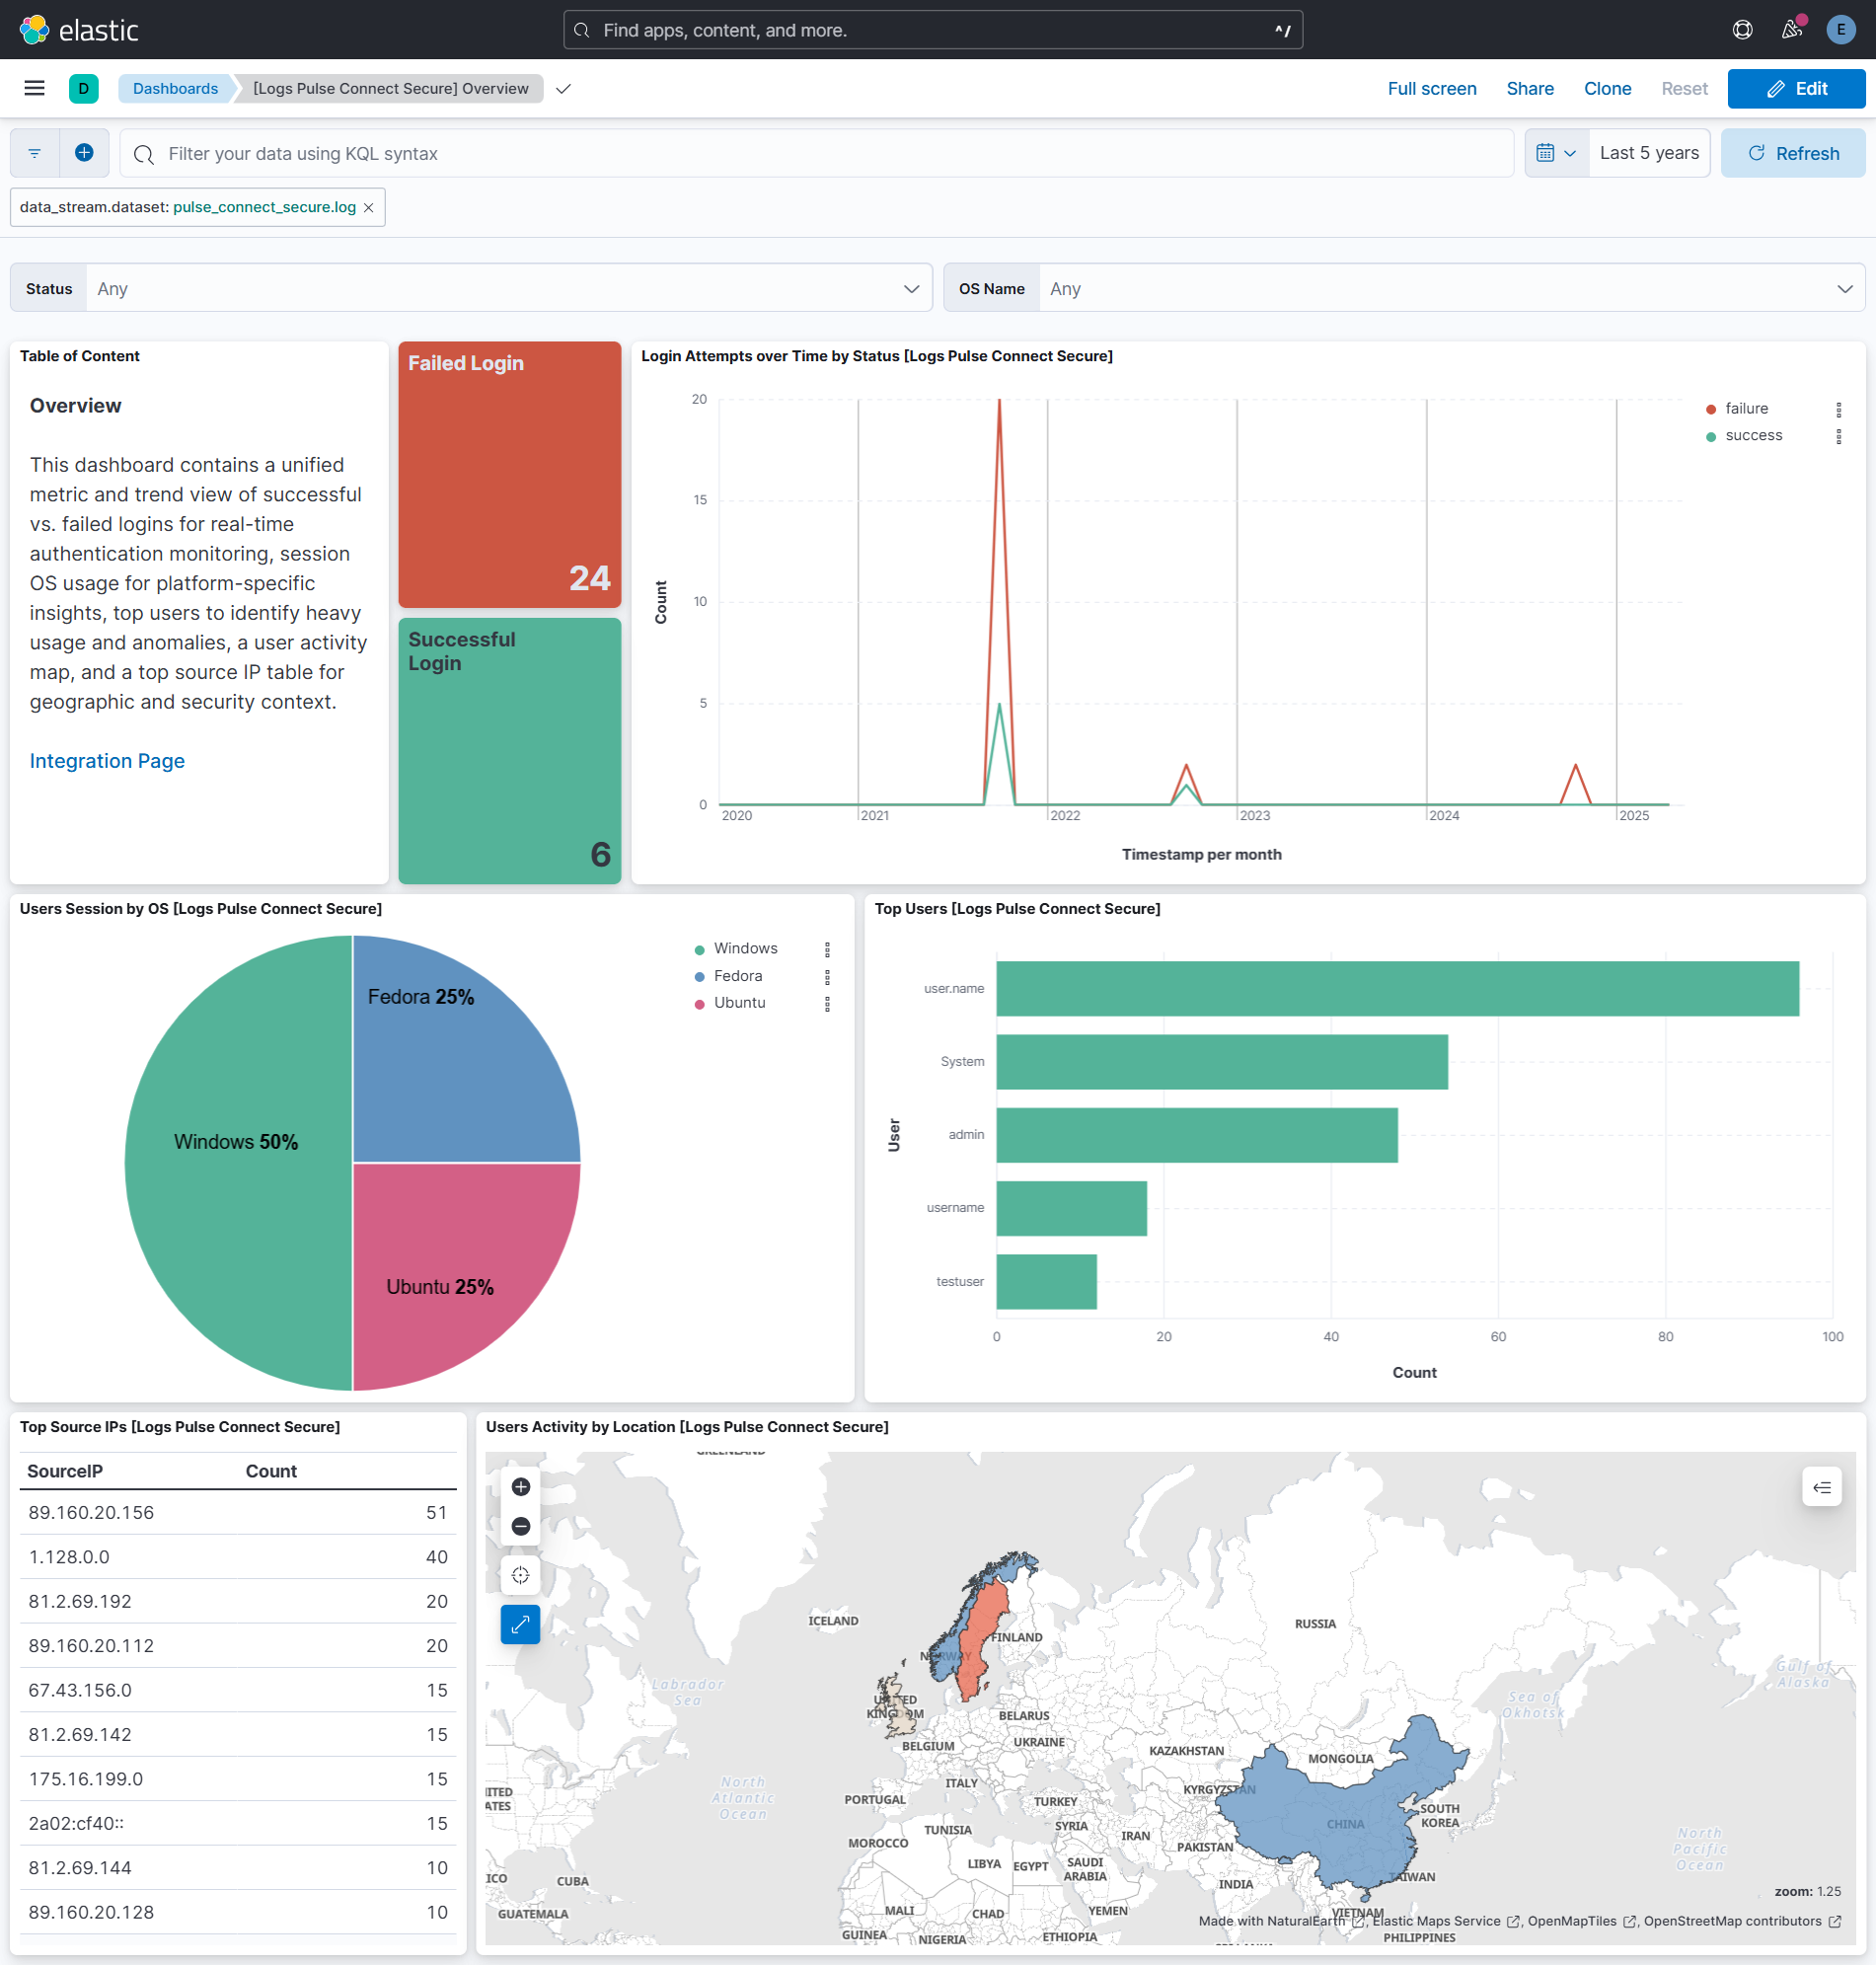Toggle the Fedora legend entry off
Image resolution: width=1876 pixels, height=1965 pixels.
click(x=737, y=975)
